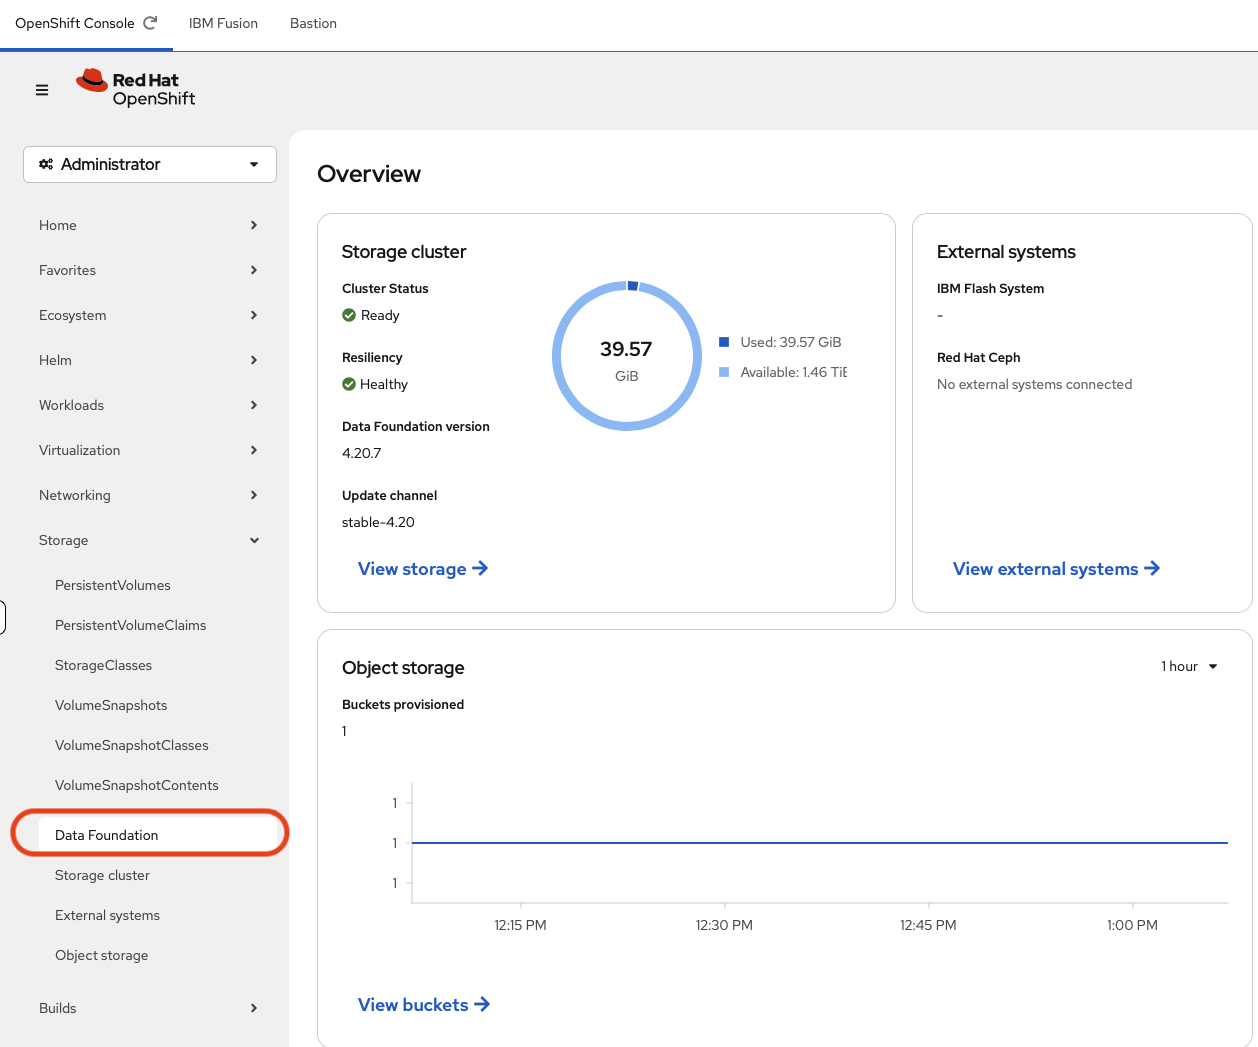Image resolution: width=1258 pixels, height=1047 pixels.
Task: Switch to the Bastion tab
Action: (313, 23)
